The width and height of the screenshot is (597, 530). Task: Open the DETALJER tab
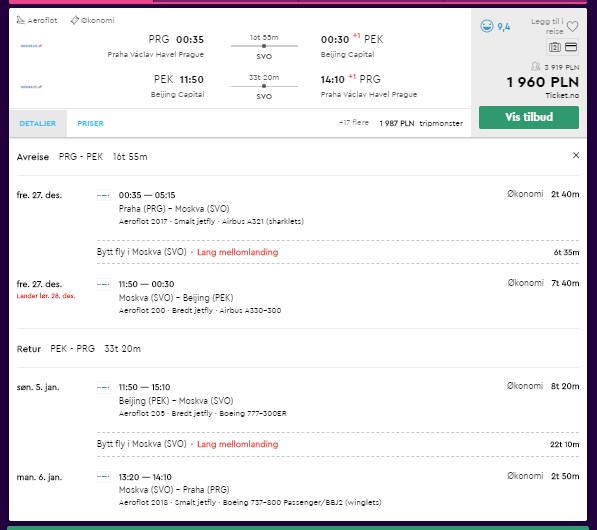[38, 123]
